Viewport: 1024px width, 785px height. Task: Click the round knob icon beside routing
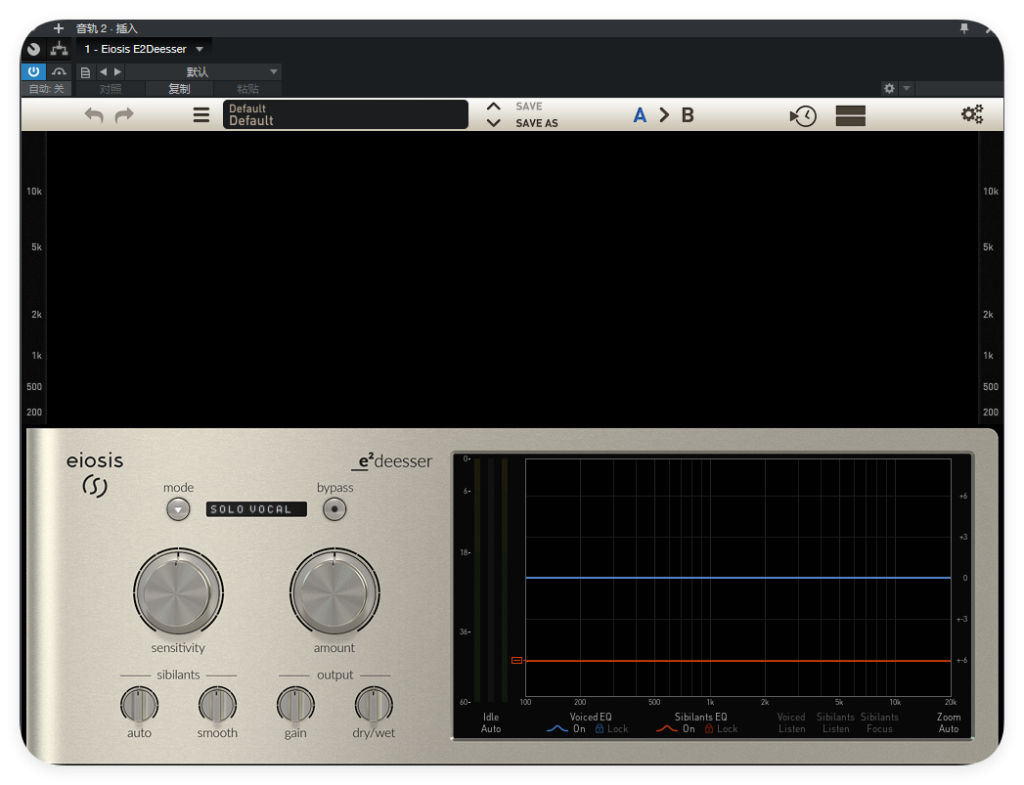tap(34, 49)
